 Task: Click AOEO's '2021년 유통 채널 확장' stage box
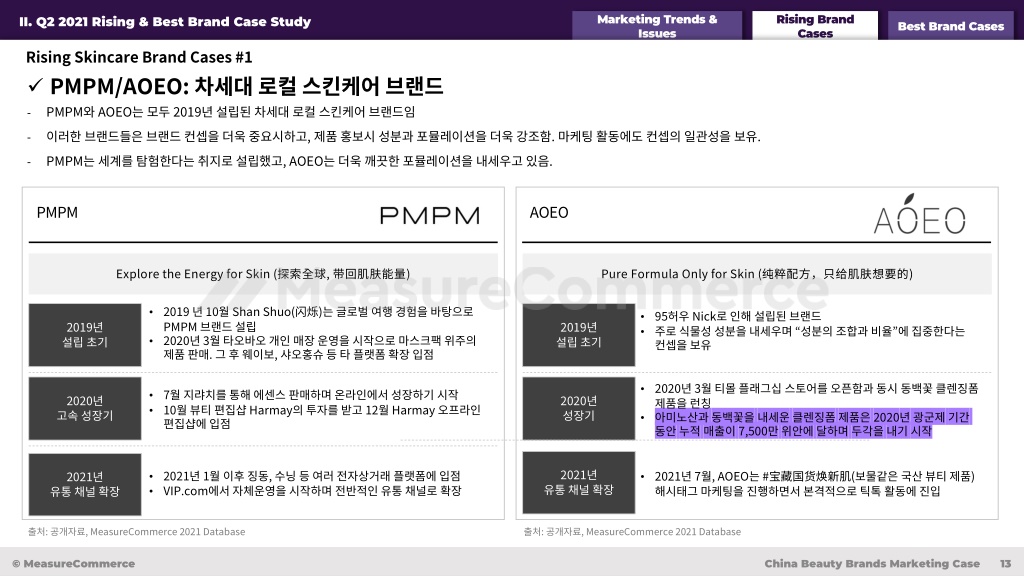579,482
